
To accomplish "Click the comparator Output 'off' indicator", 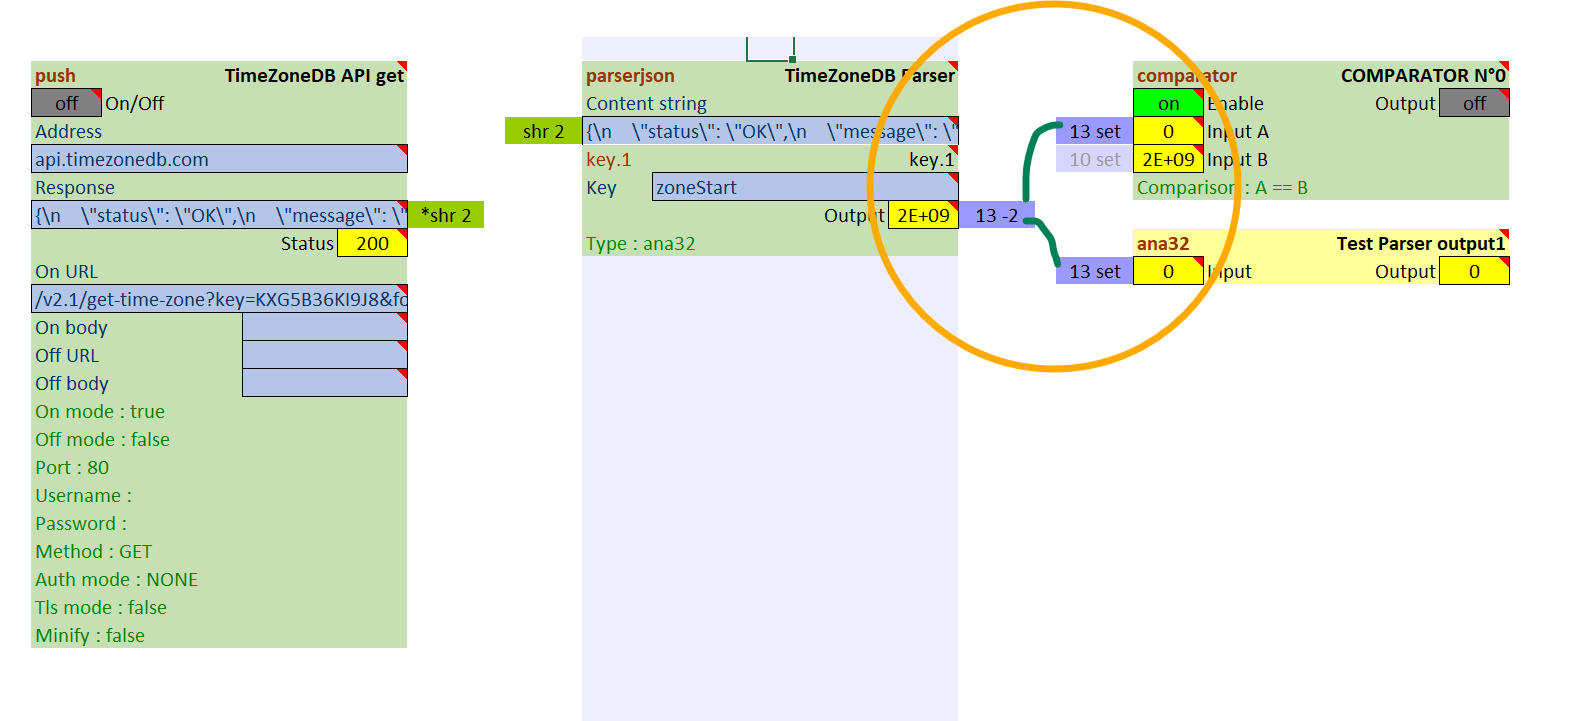I will tap(1473, 103).
